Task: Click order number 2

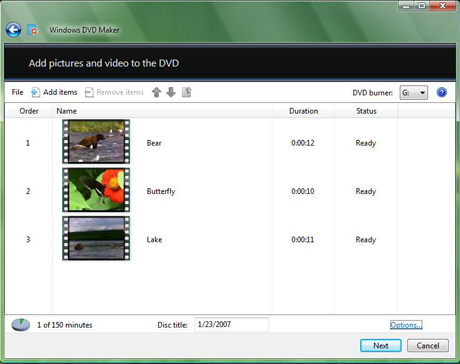Action: click(28, 191)
